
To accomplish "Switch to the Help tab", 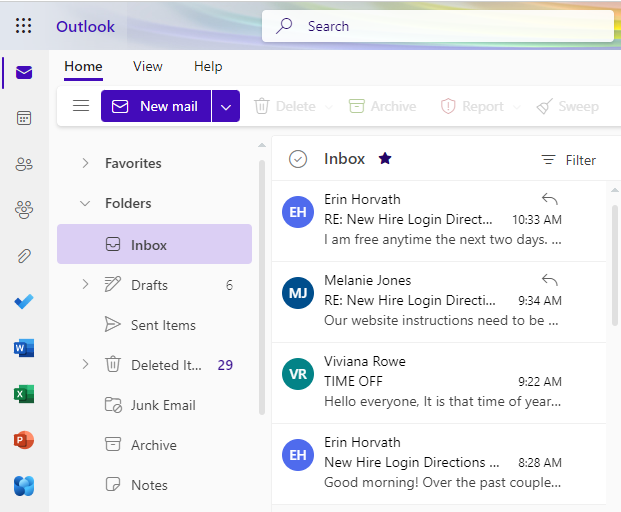I will pos(208,67).
